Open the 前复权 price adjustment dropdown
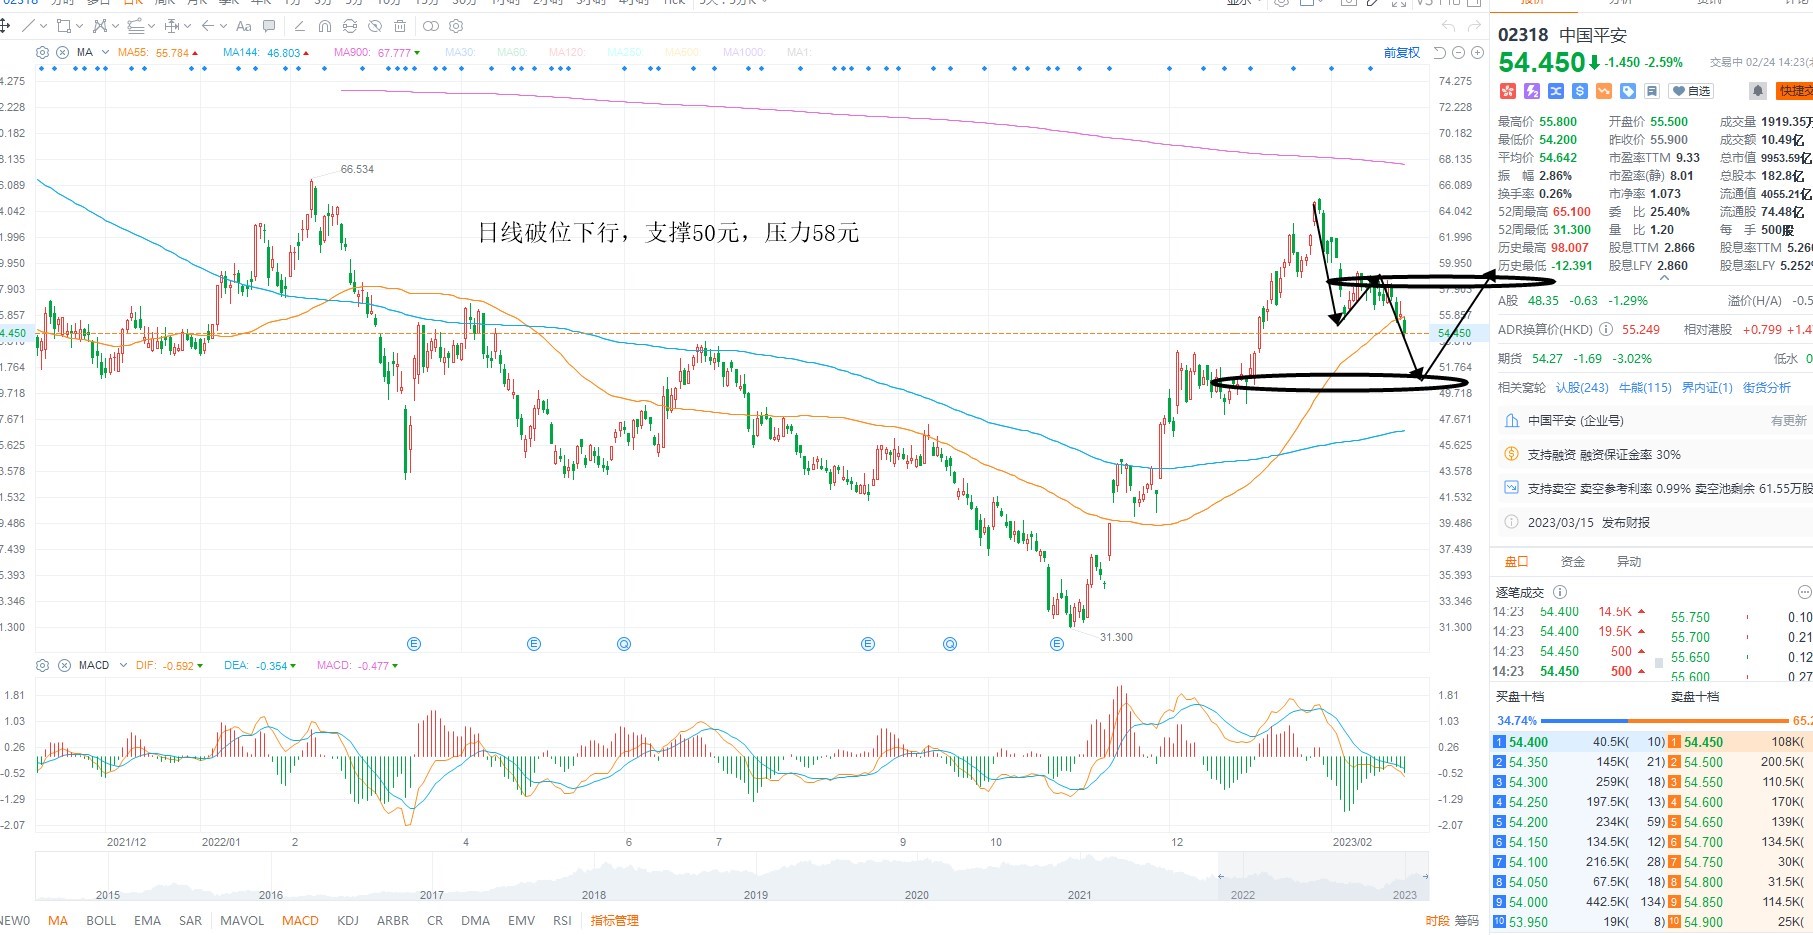1813x935 pixels. pos(1402,52)
